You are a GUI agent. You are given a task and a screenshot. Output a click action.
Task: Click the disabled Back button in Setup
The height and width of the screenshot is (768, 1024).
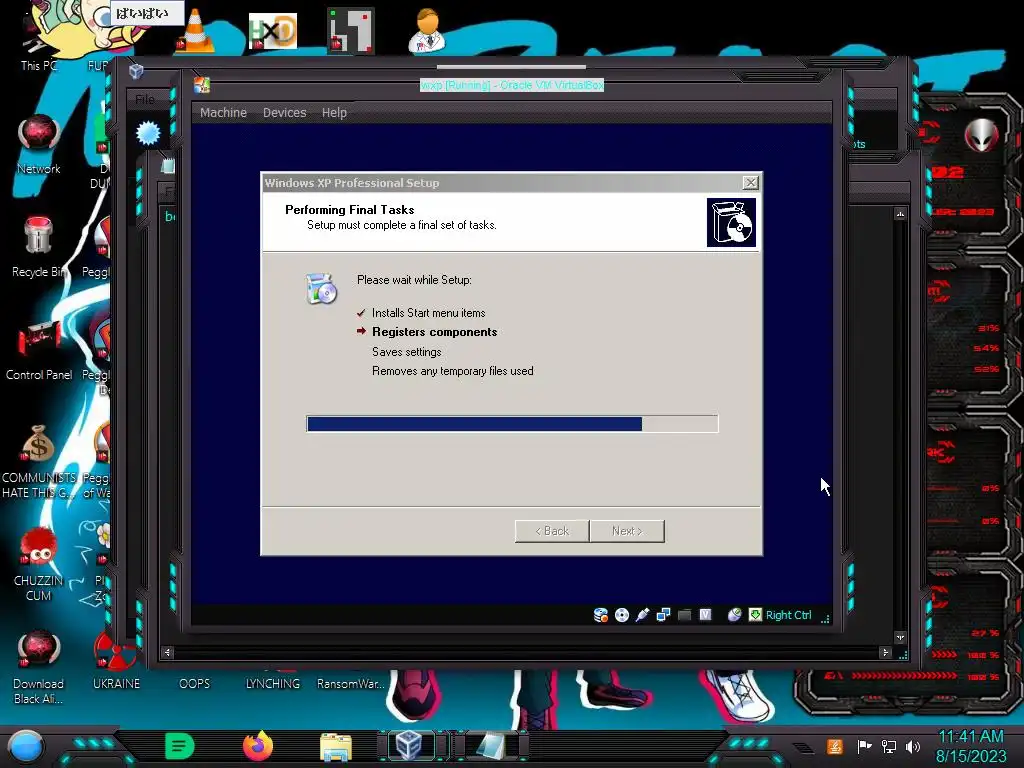tap(552, 531)
